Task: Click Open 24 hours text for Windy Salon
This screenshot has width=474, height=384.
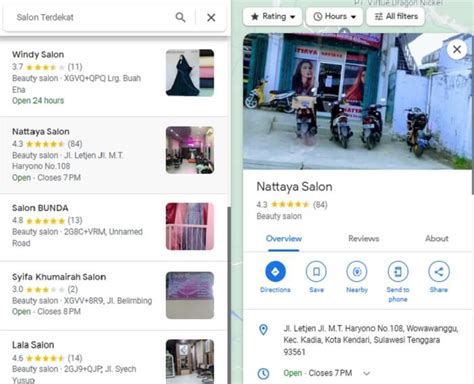Action: click(38, 101)
